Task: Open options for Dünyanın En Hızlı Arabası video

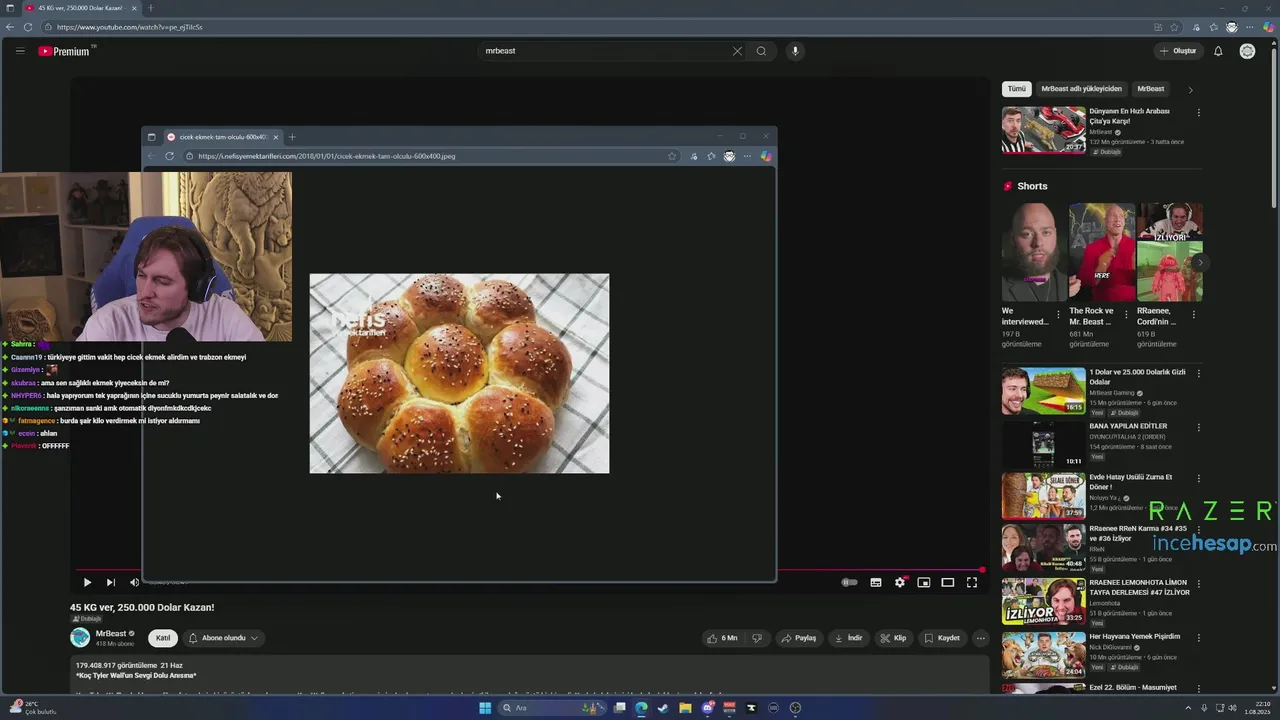Action: click(1198, 113)
